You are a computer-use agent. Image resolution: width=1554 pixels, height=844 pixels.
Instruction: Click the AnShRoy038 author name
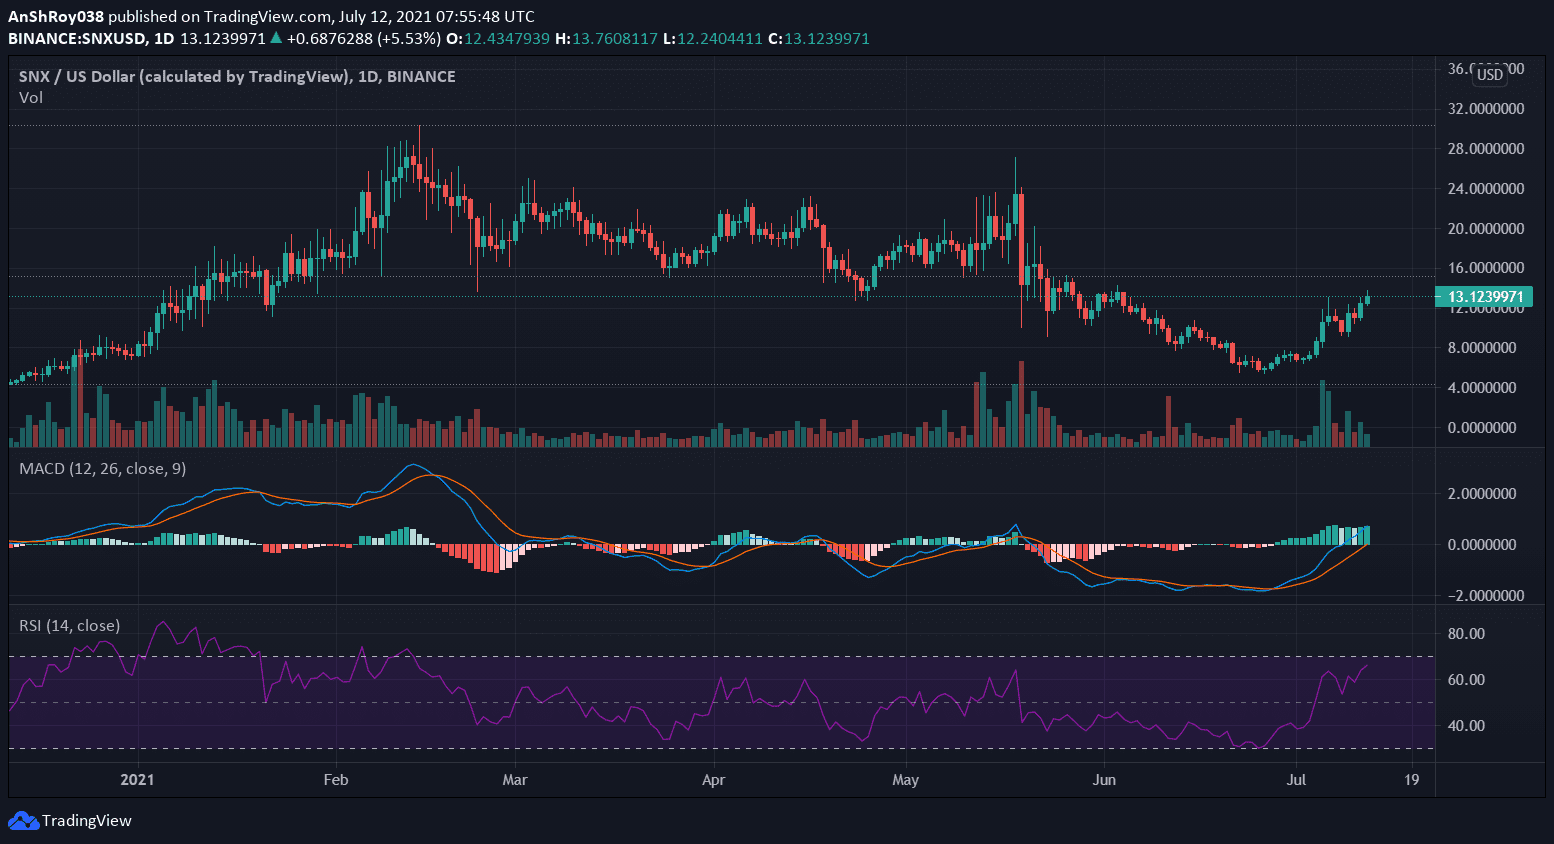click(55, 16)
